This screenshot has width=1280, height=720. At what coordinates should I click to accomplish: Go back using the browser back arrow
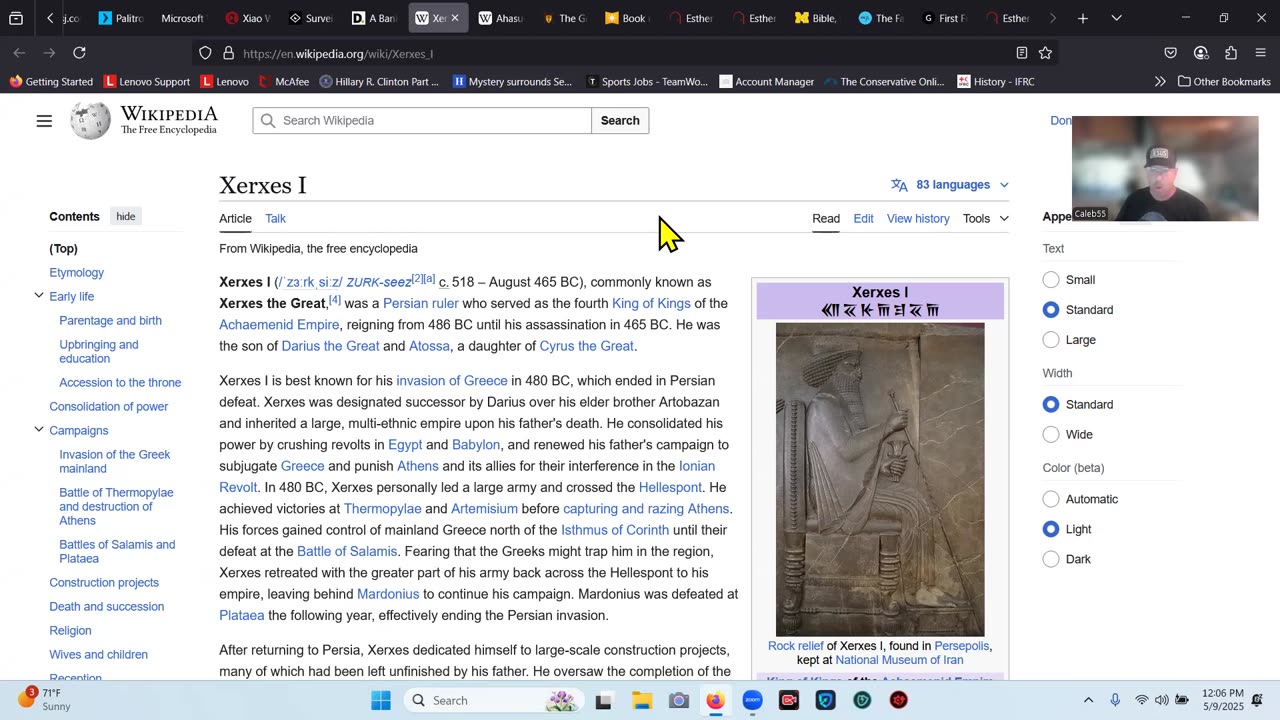20,53
